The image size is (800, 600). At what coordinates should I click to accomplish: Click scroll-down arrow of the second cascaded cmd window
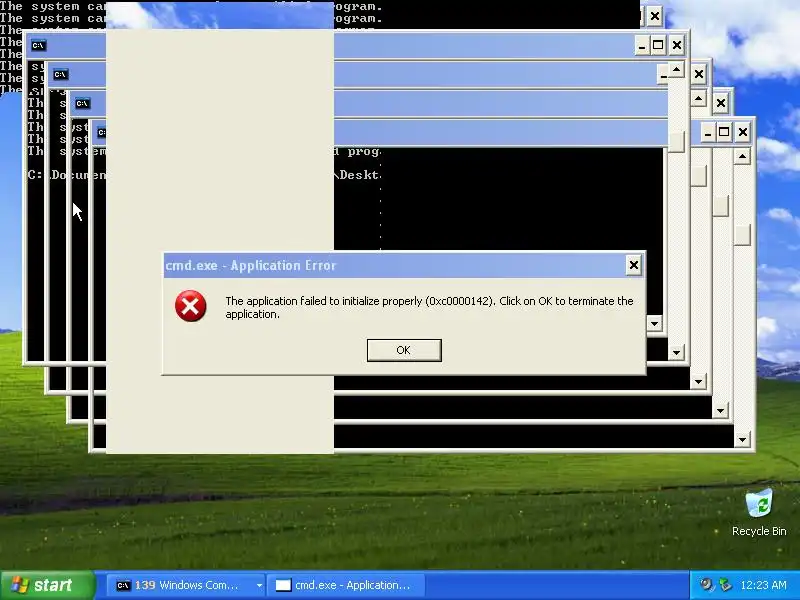[x=698, y=381]
